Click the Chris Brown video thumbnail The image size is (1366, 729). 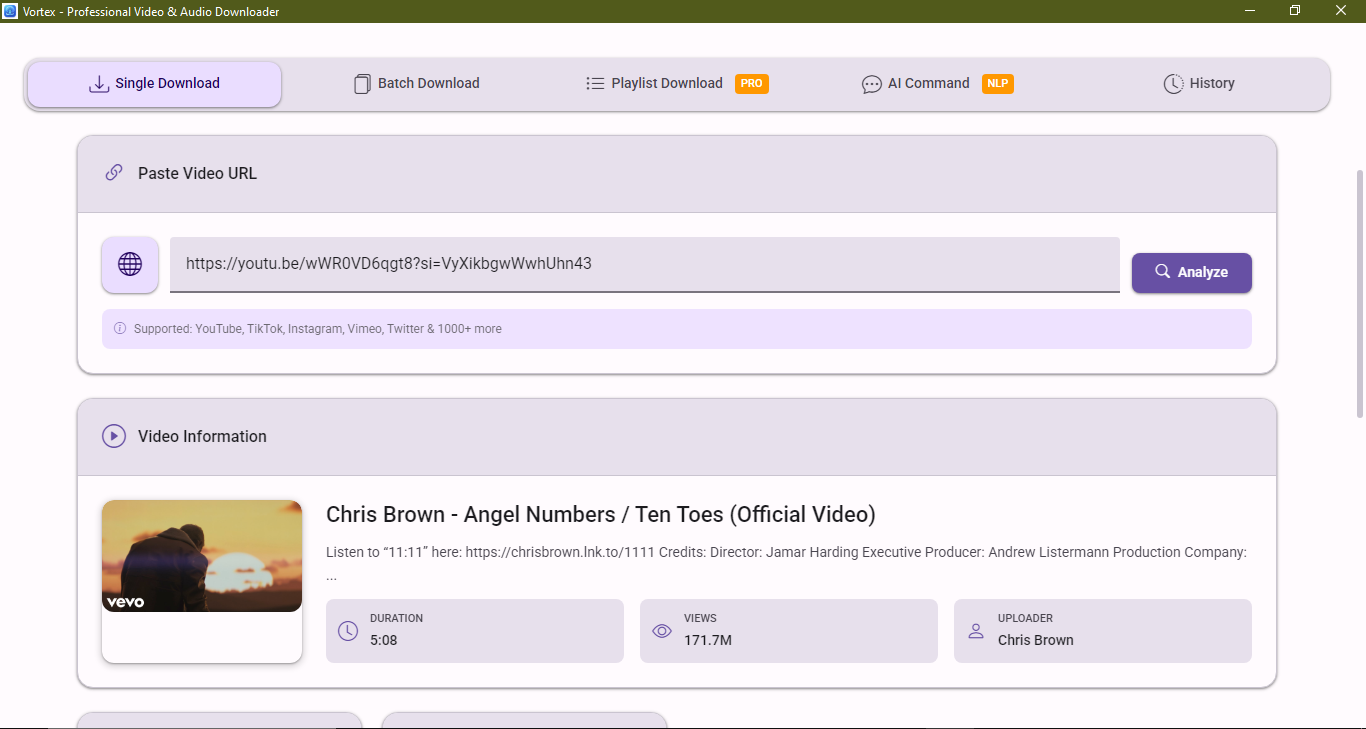[x=202, y=556]
